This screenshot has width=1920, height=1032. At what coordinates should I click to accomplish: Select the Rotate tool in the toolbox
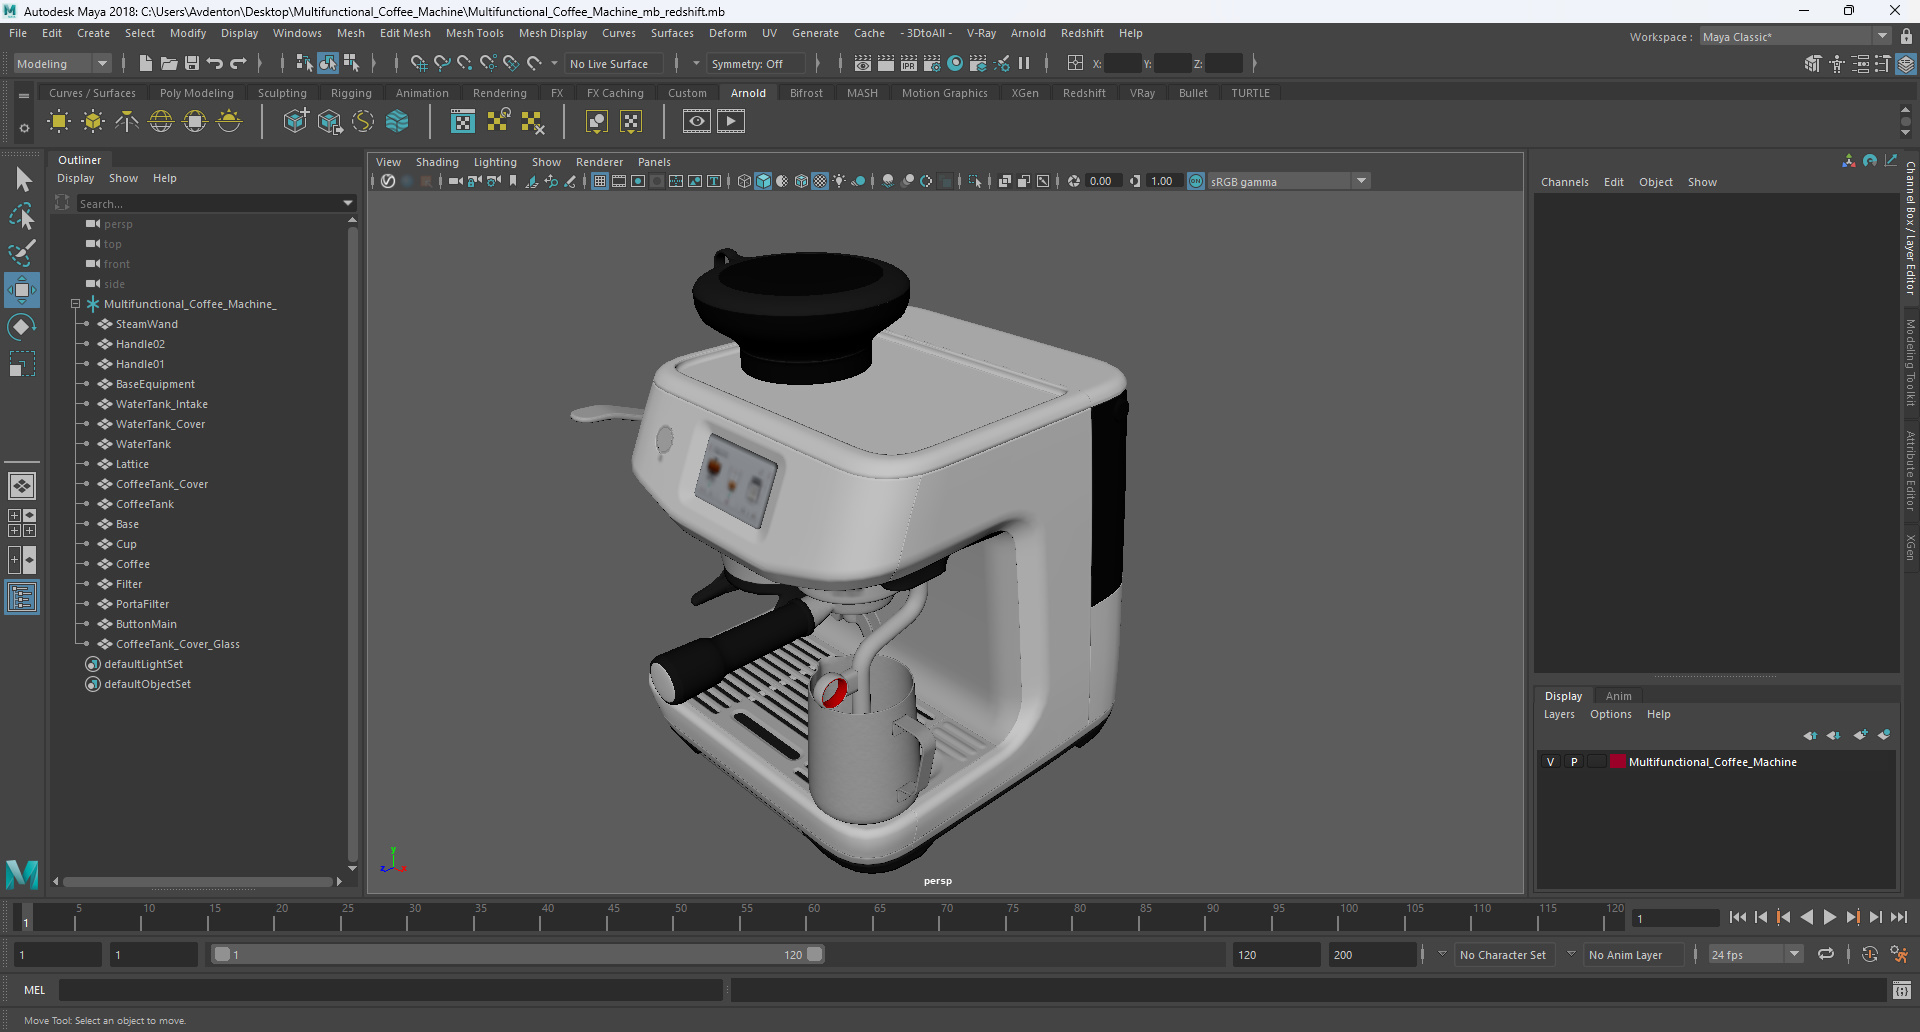coord(22,327)
